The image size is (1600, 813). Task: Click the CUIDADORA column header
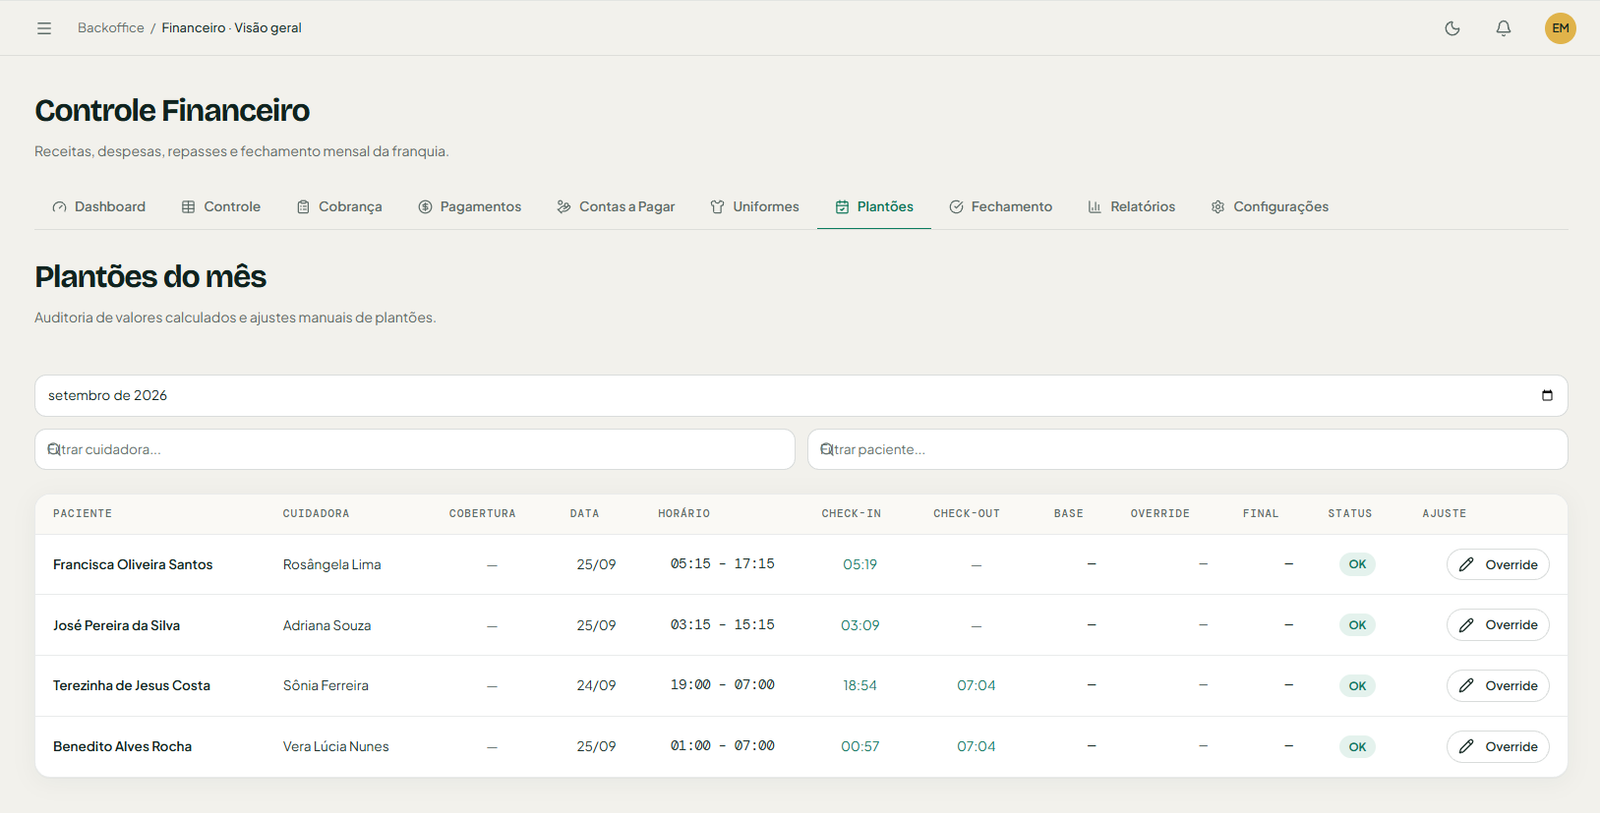pyautogui.click(x=316, y=514)
